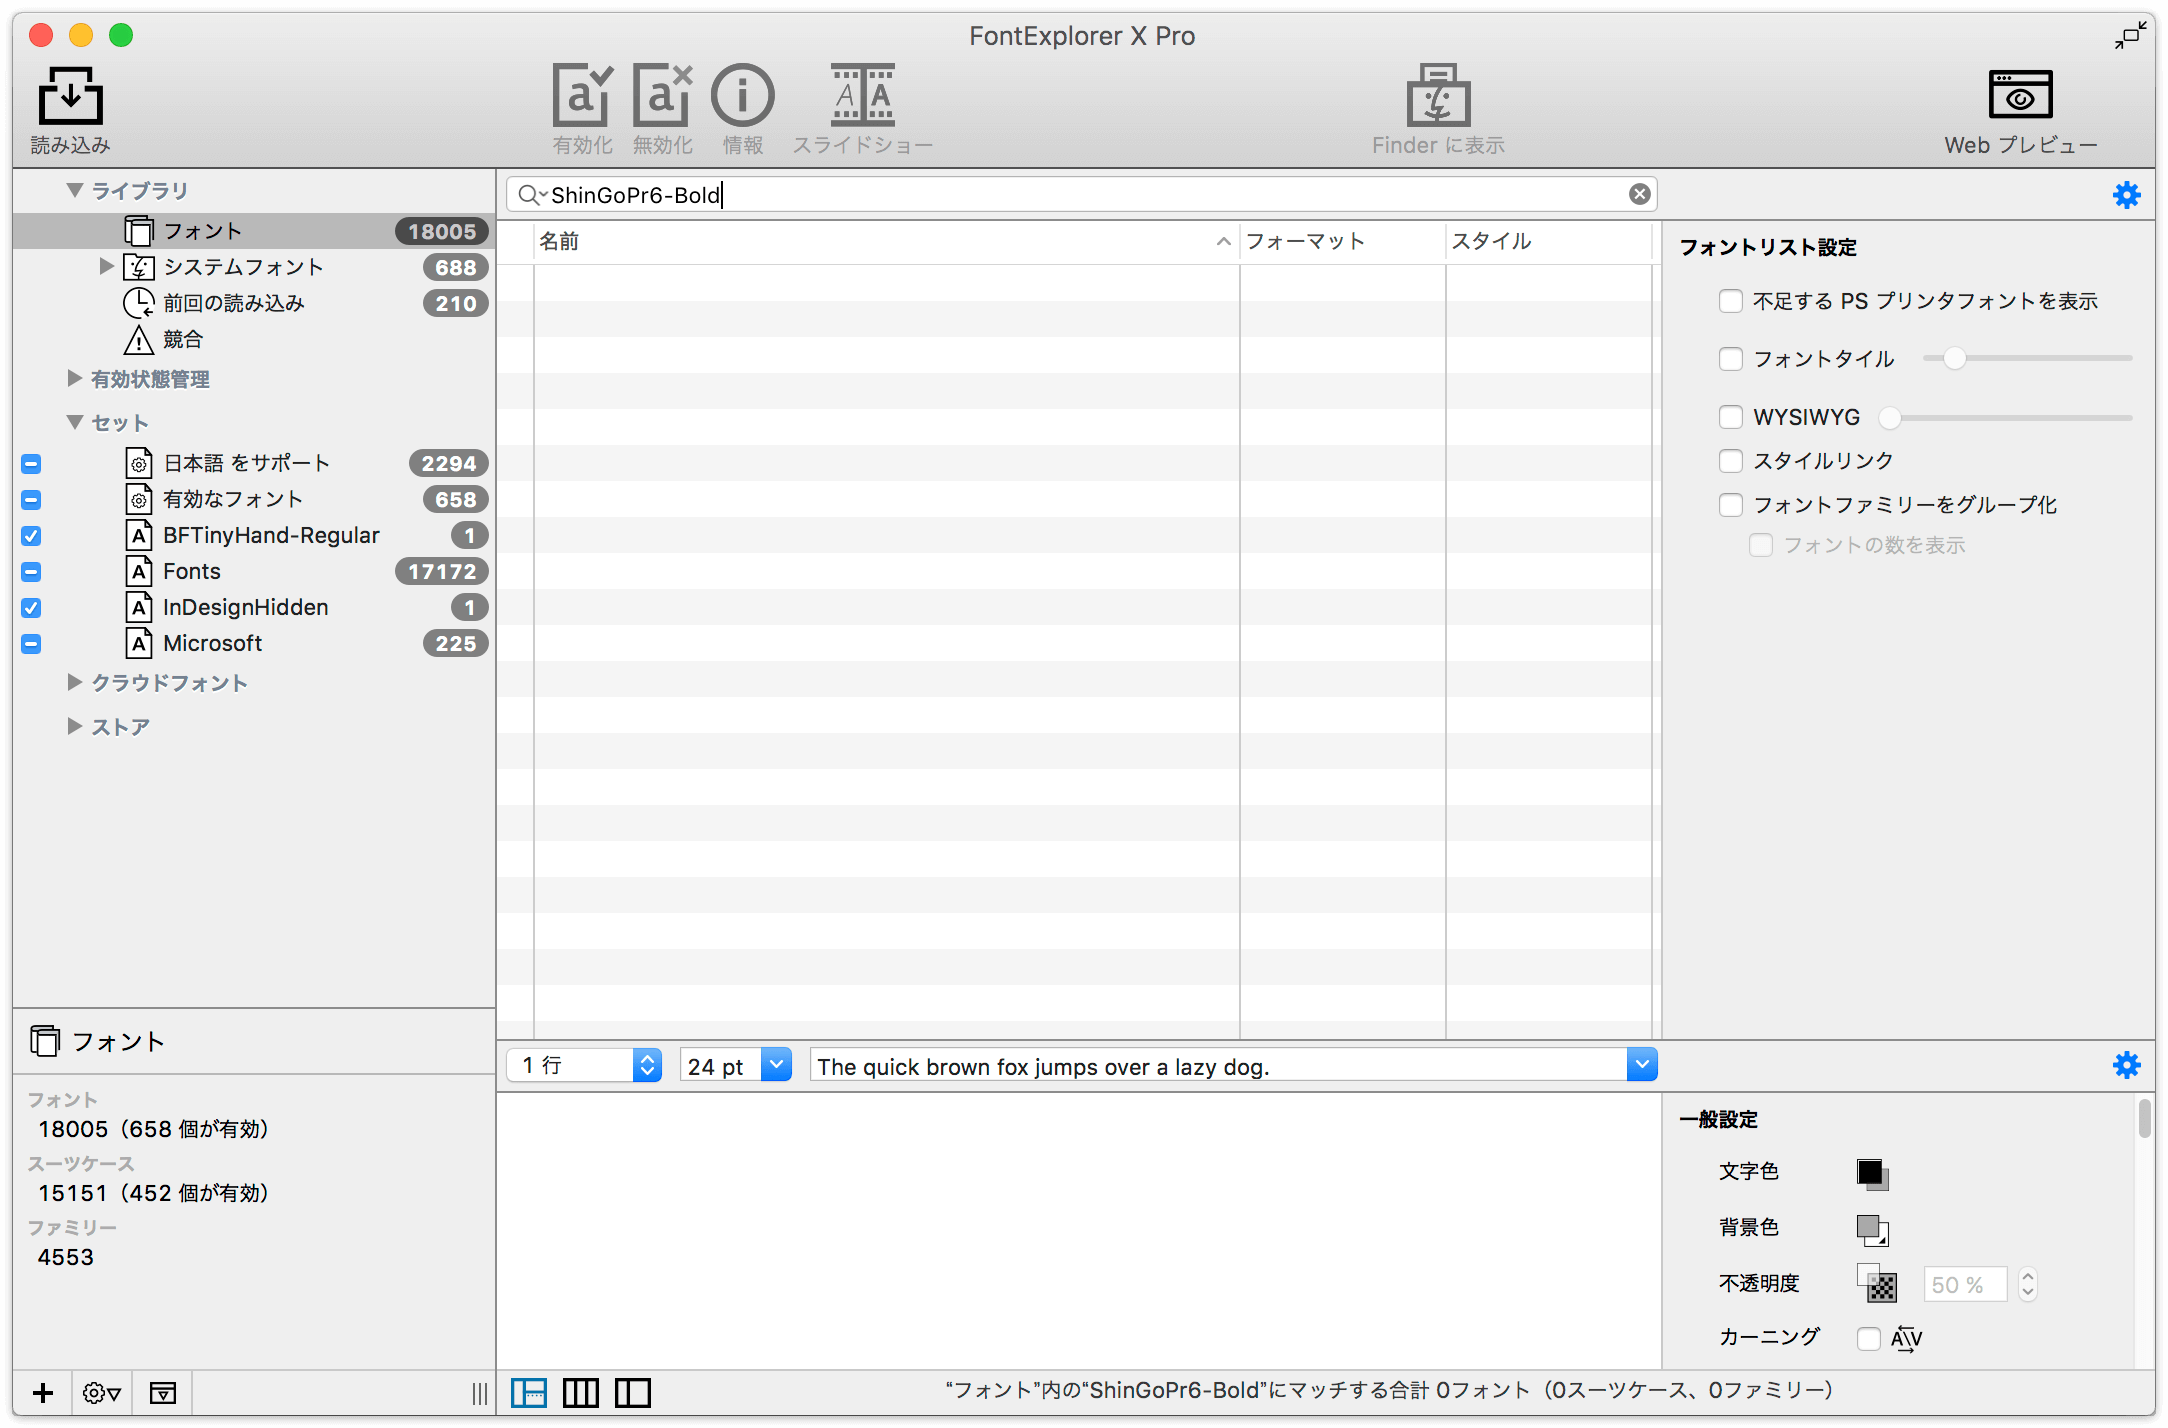This screenshot has height=1428, width=2168.
Task: Open the preview sample text dropdown
Action: (1641, 1066)
